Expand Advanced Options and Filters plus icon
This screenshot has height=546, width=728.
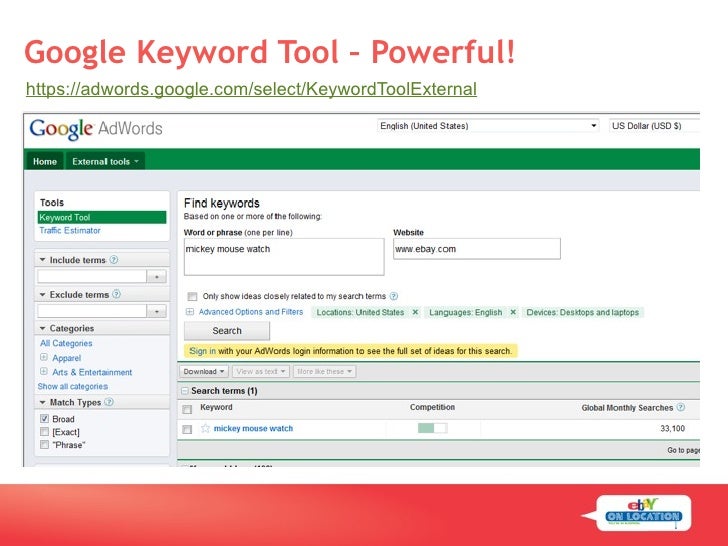(190, 312)
